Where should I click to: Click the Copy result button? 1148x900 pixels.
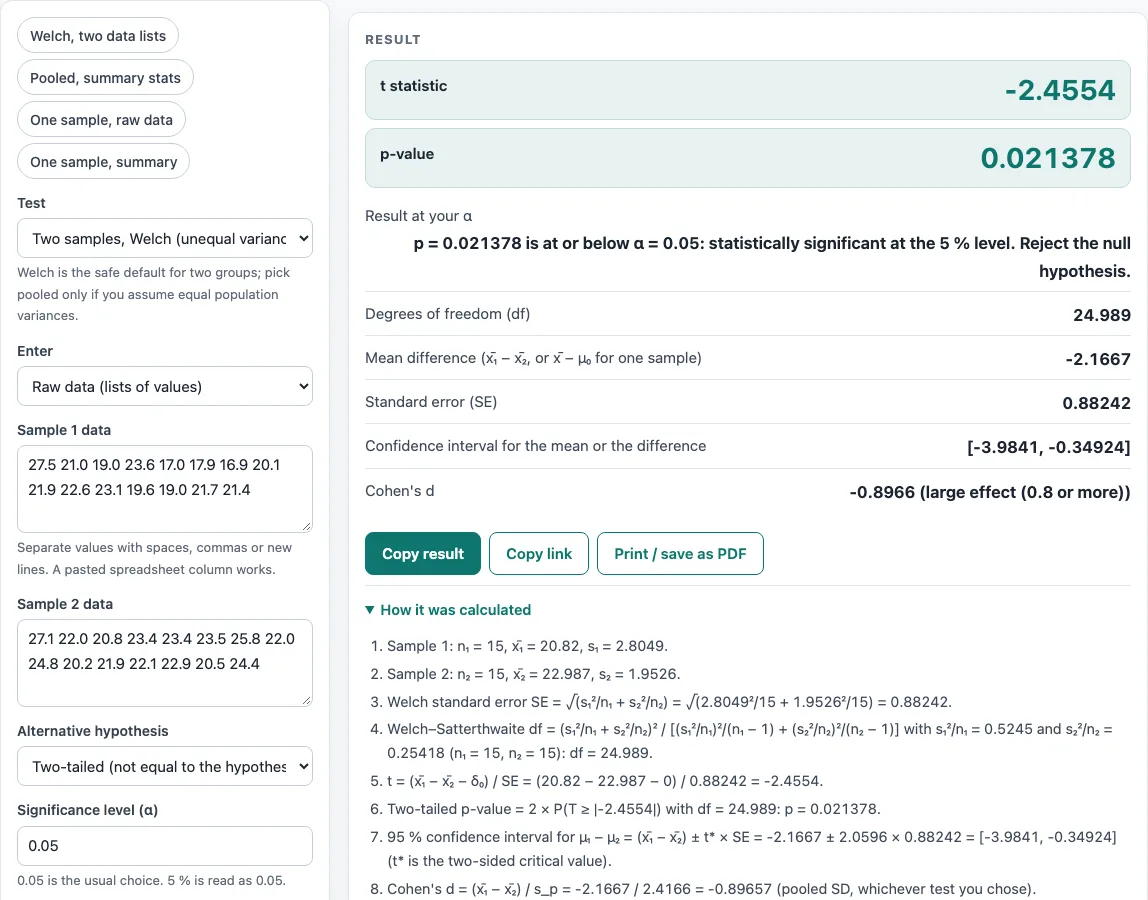[x=423, y=554]
